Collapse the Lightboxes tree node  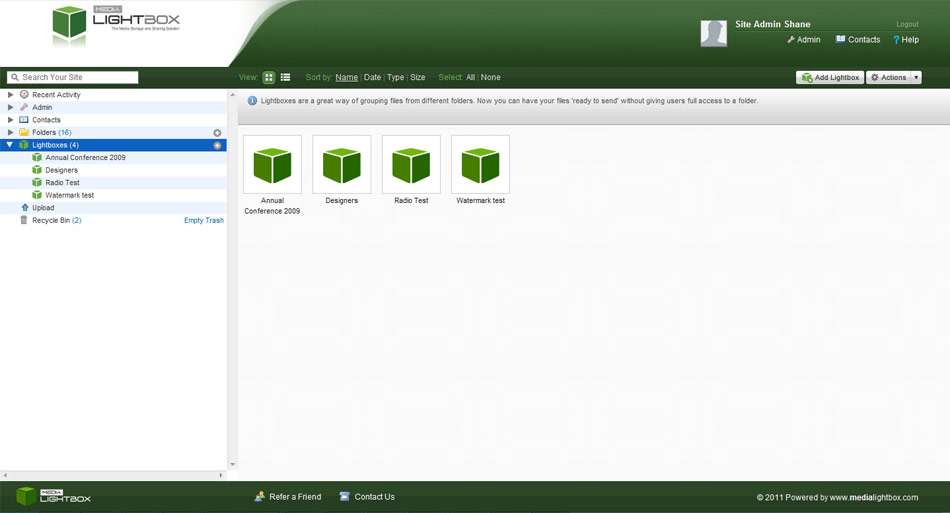click(x=11, y=145)
